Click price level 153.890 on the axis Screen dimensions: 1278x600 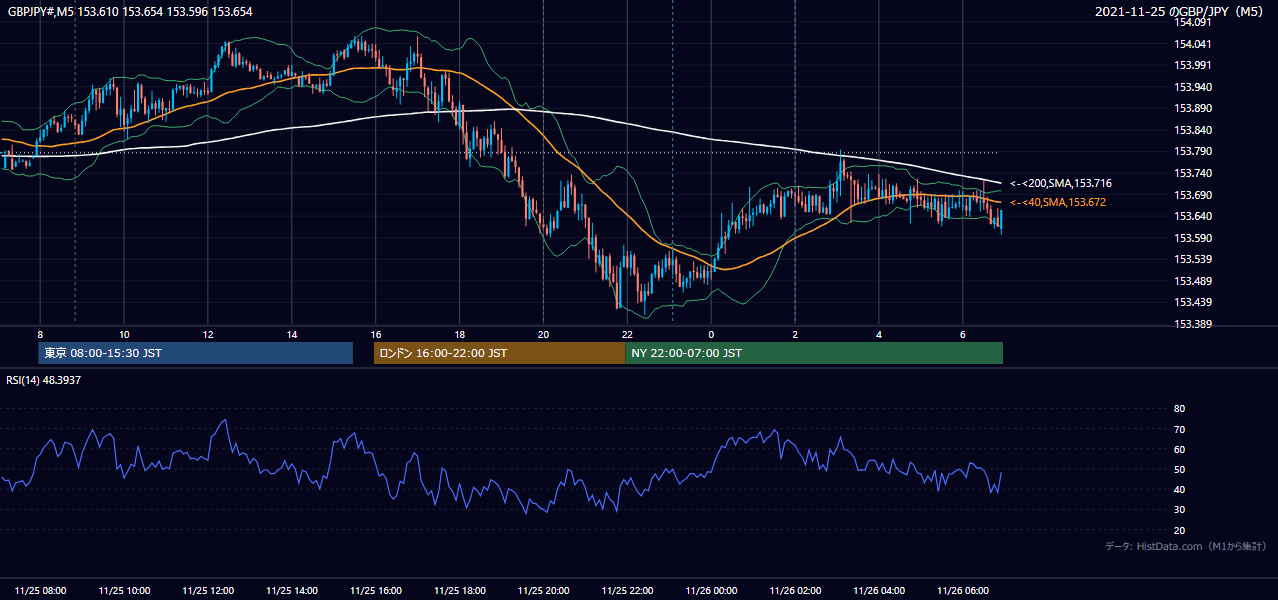1192,108
